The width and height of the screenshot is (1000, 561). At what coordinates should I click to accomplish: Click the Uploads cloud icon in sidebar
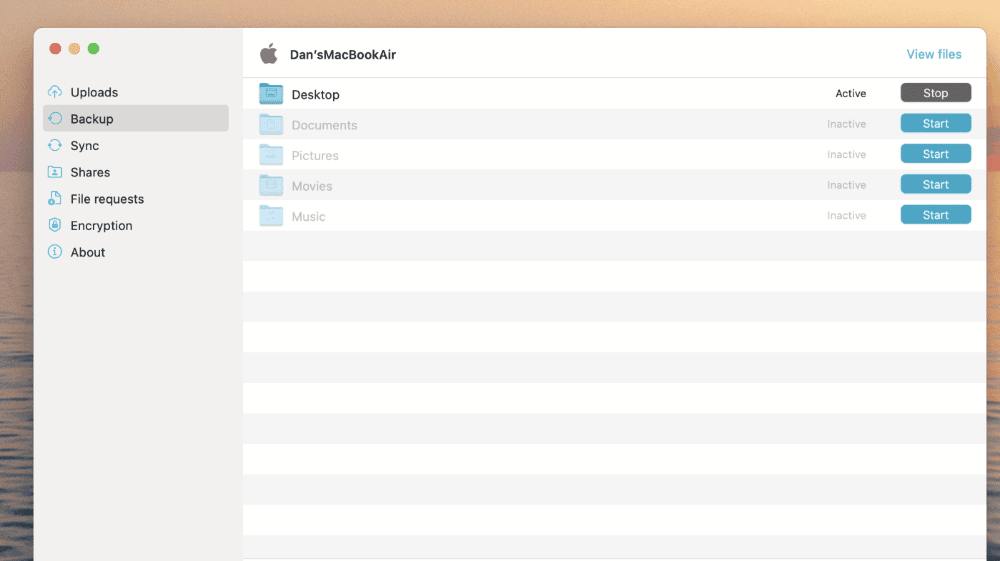[x=55, y=92]
